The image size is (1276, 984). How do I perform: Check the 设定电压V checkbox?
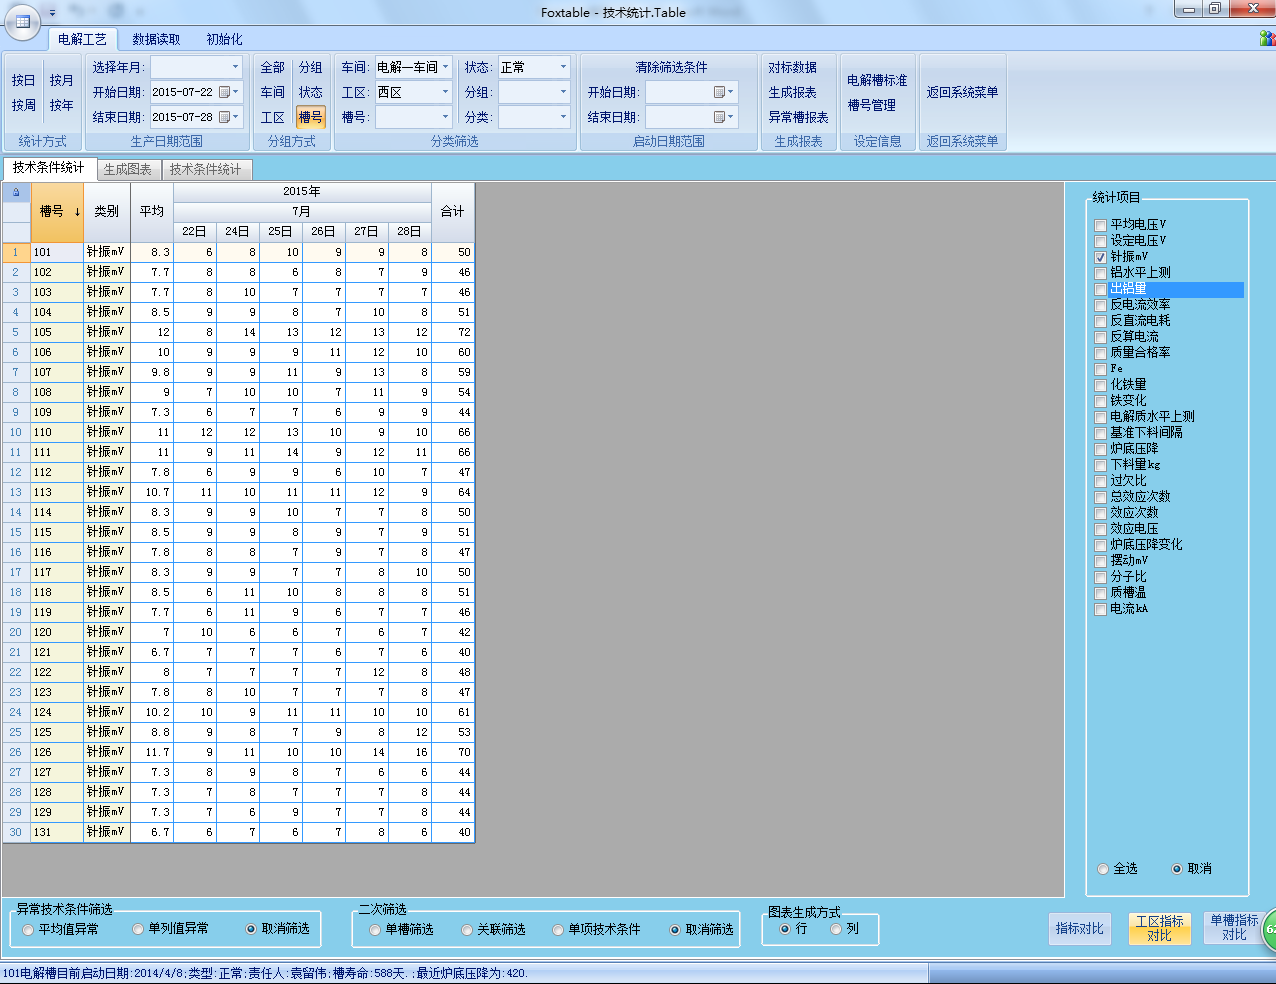(x=1100, y=241)
